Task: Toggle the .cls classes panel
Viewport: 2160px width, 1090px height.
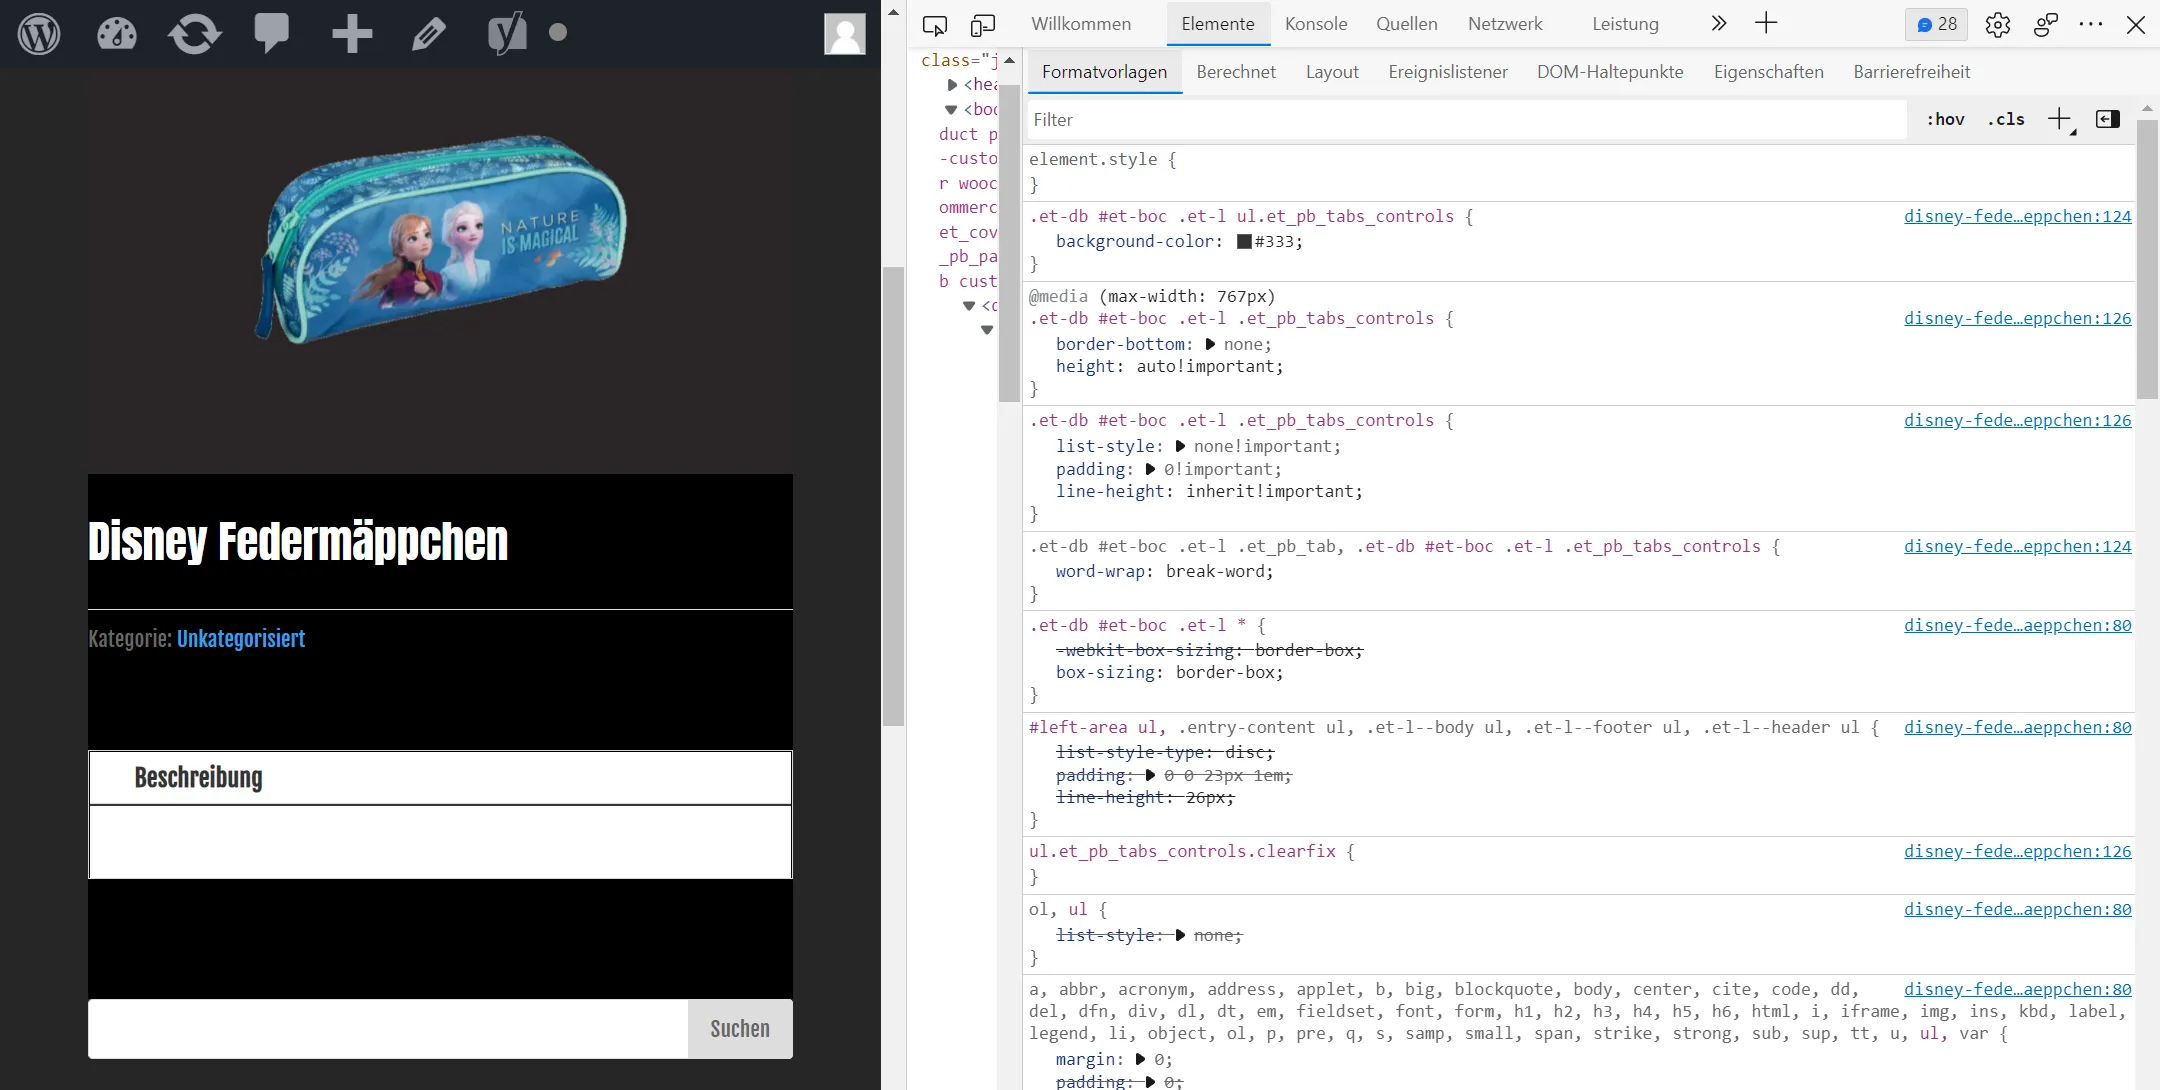Action: (x=2006, y=120)
